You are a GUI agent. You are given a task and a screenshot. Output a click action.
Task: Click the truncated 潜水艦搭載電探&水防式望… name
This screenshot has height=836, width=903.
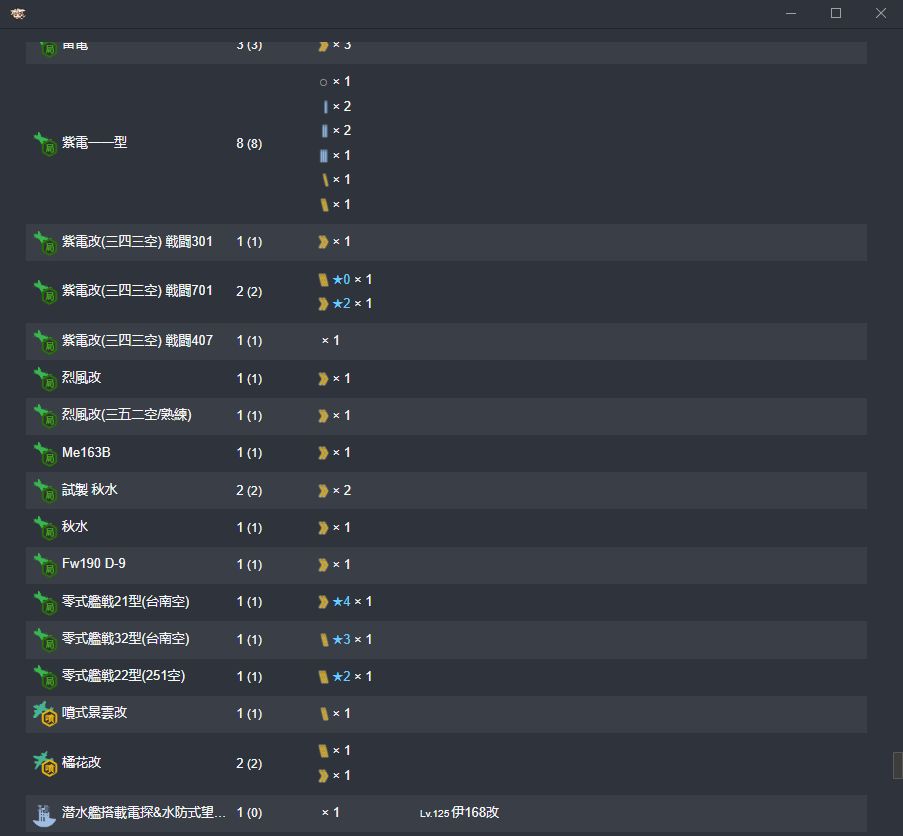(144, 812)
